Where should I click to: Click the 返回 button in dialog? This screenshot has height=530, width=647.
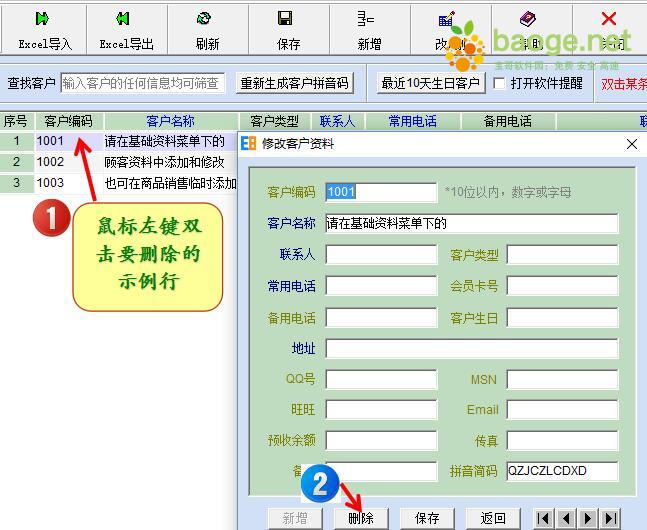point(493,518)
